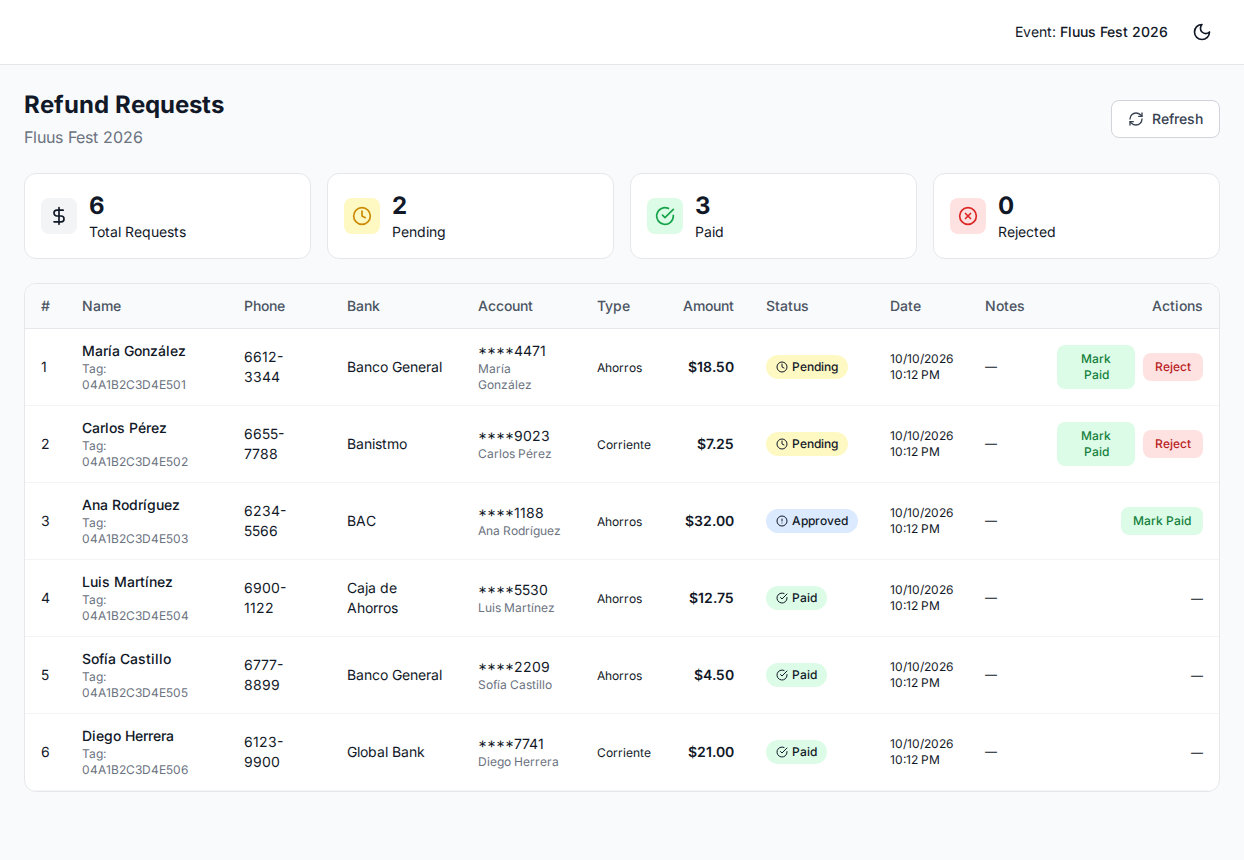Click phone number 6123-9900
Image resolution: width=1244 pixels, height=860 pixels.
point(264,752)
